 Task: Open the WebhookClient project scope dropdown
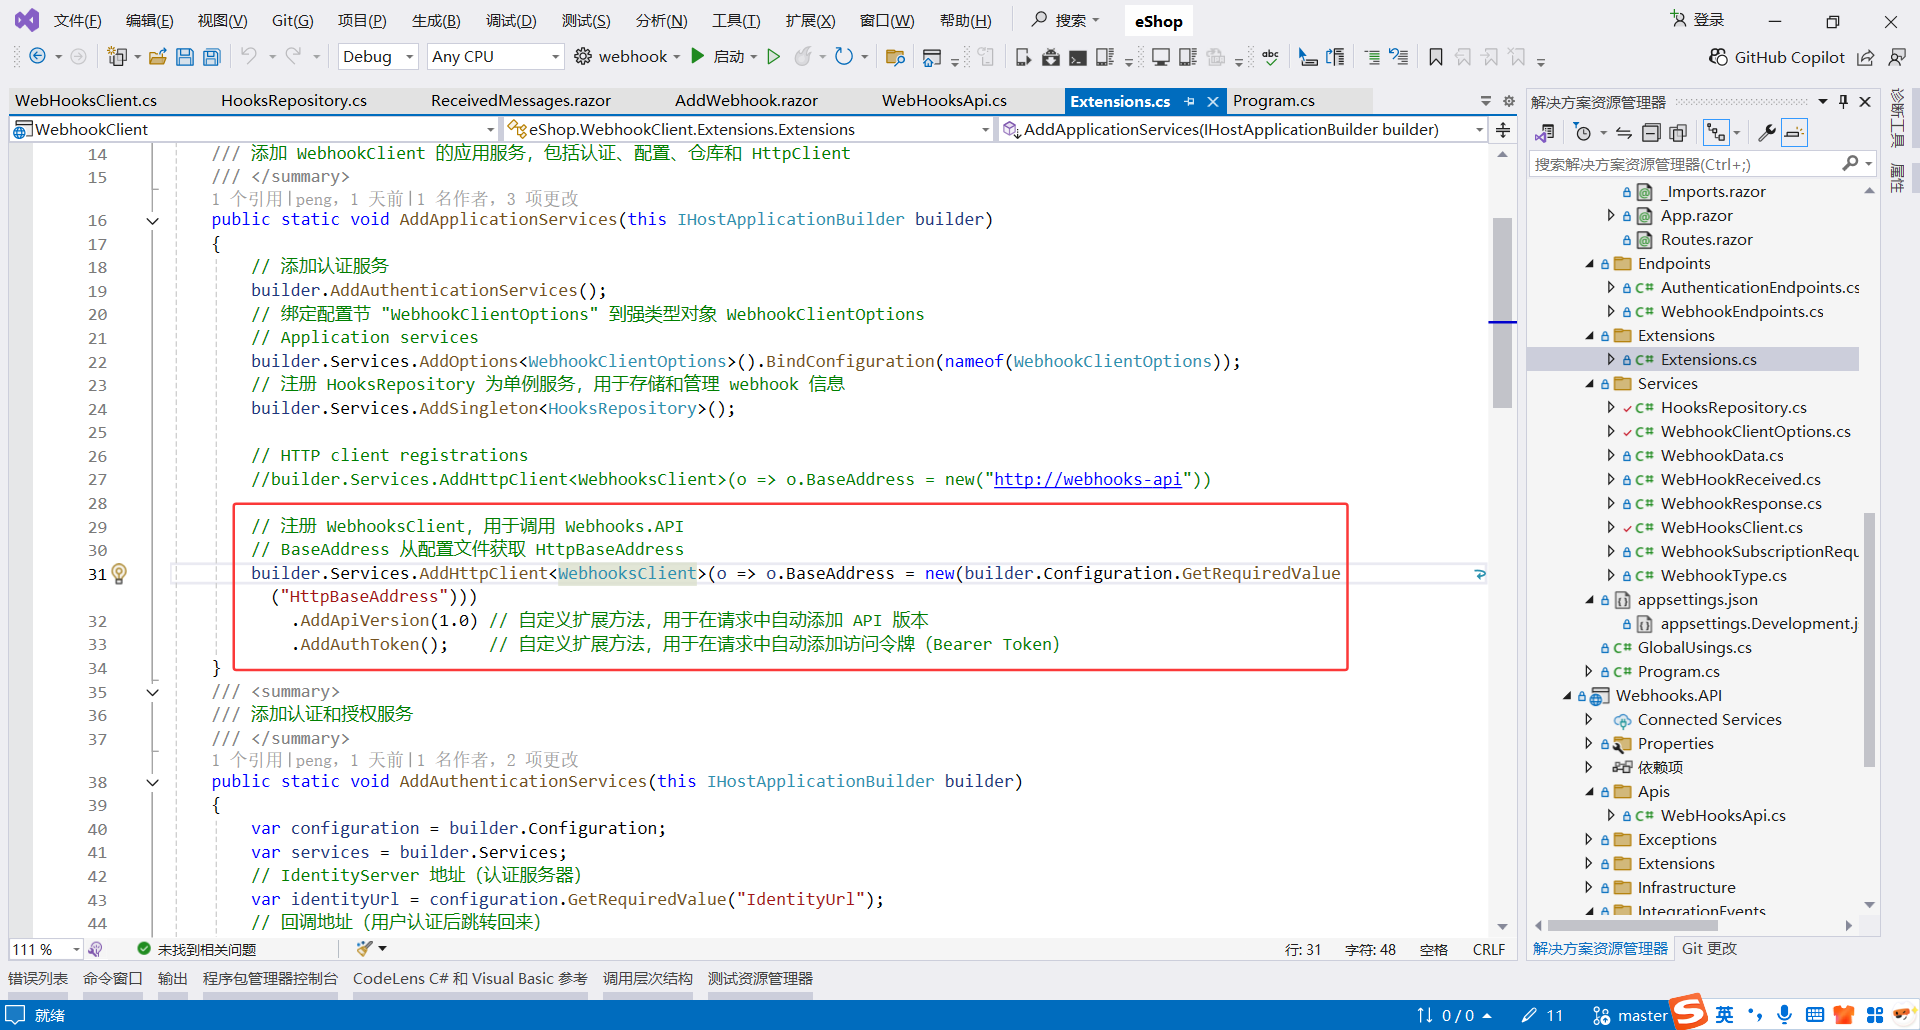[254, 129]
